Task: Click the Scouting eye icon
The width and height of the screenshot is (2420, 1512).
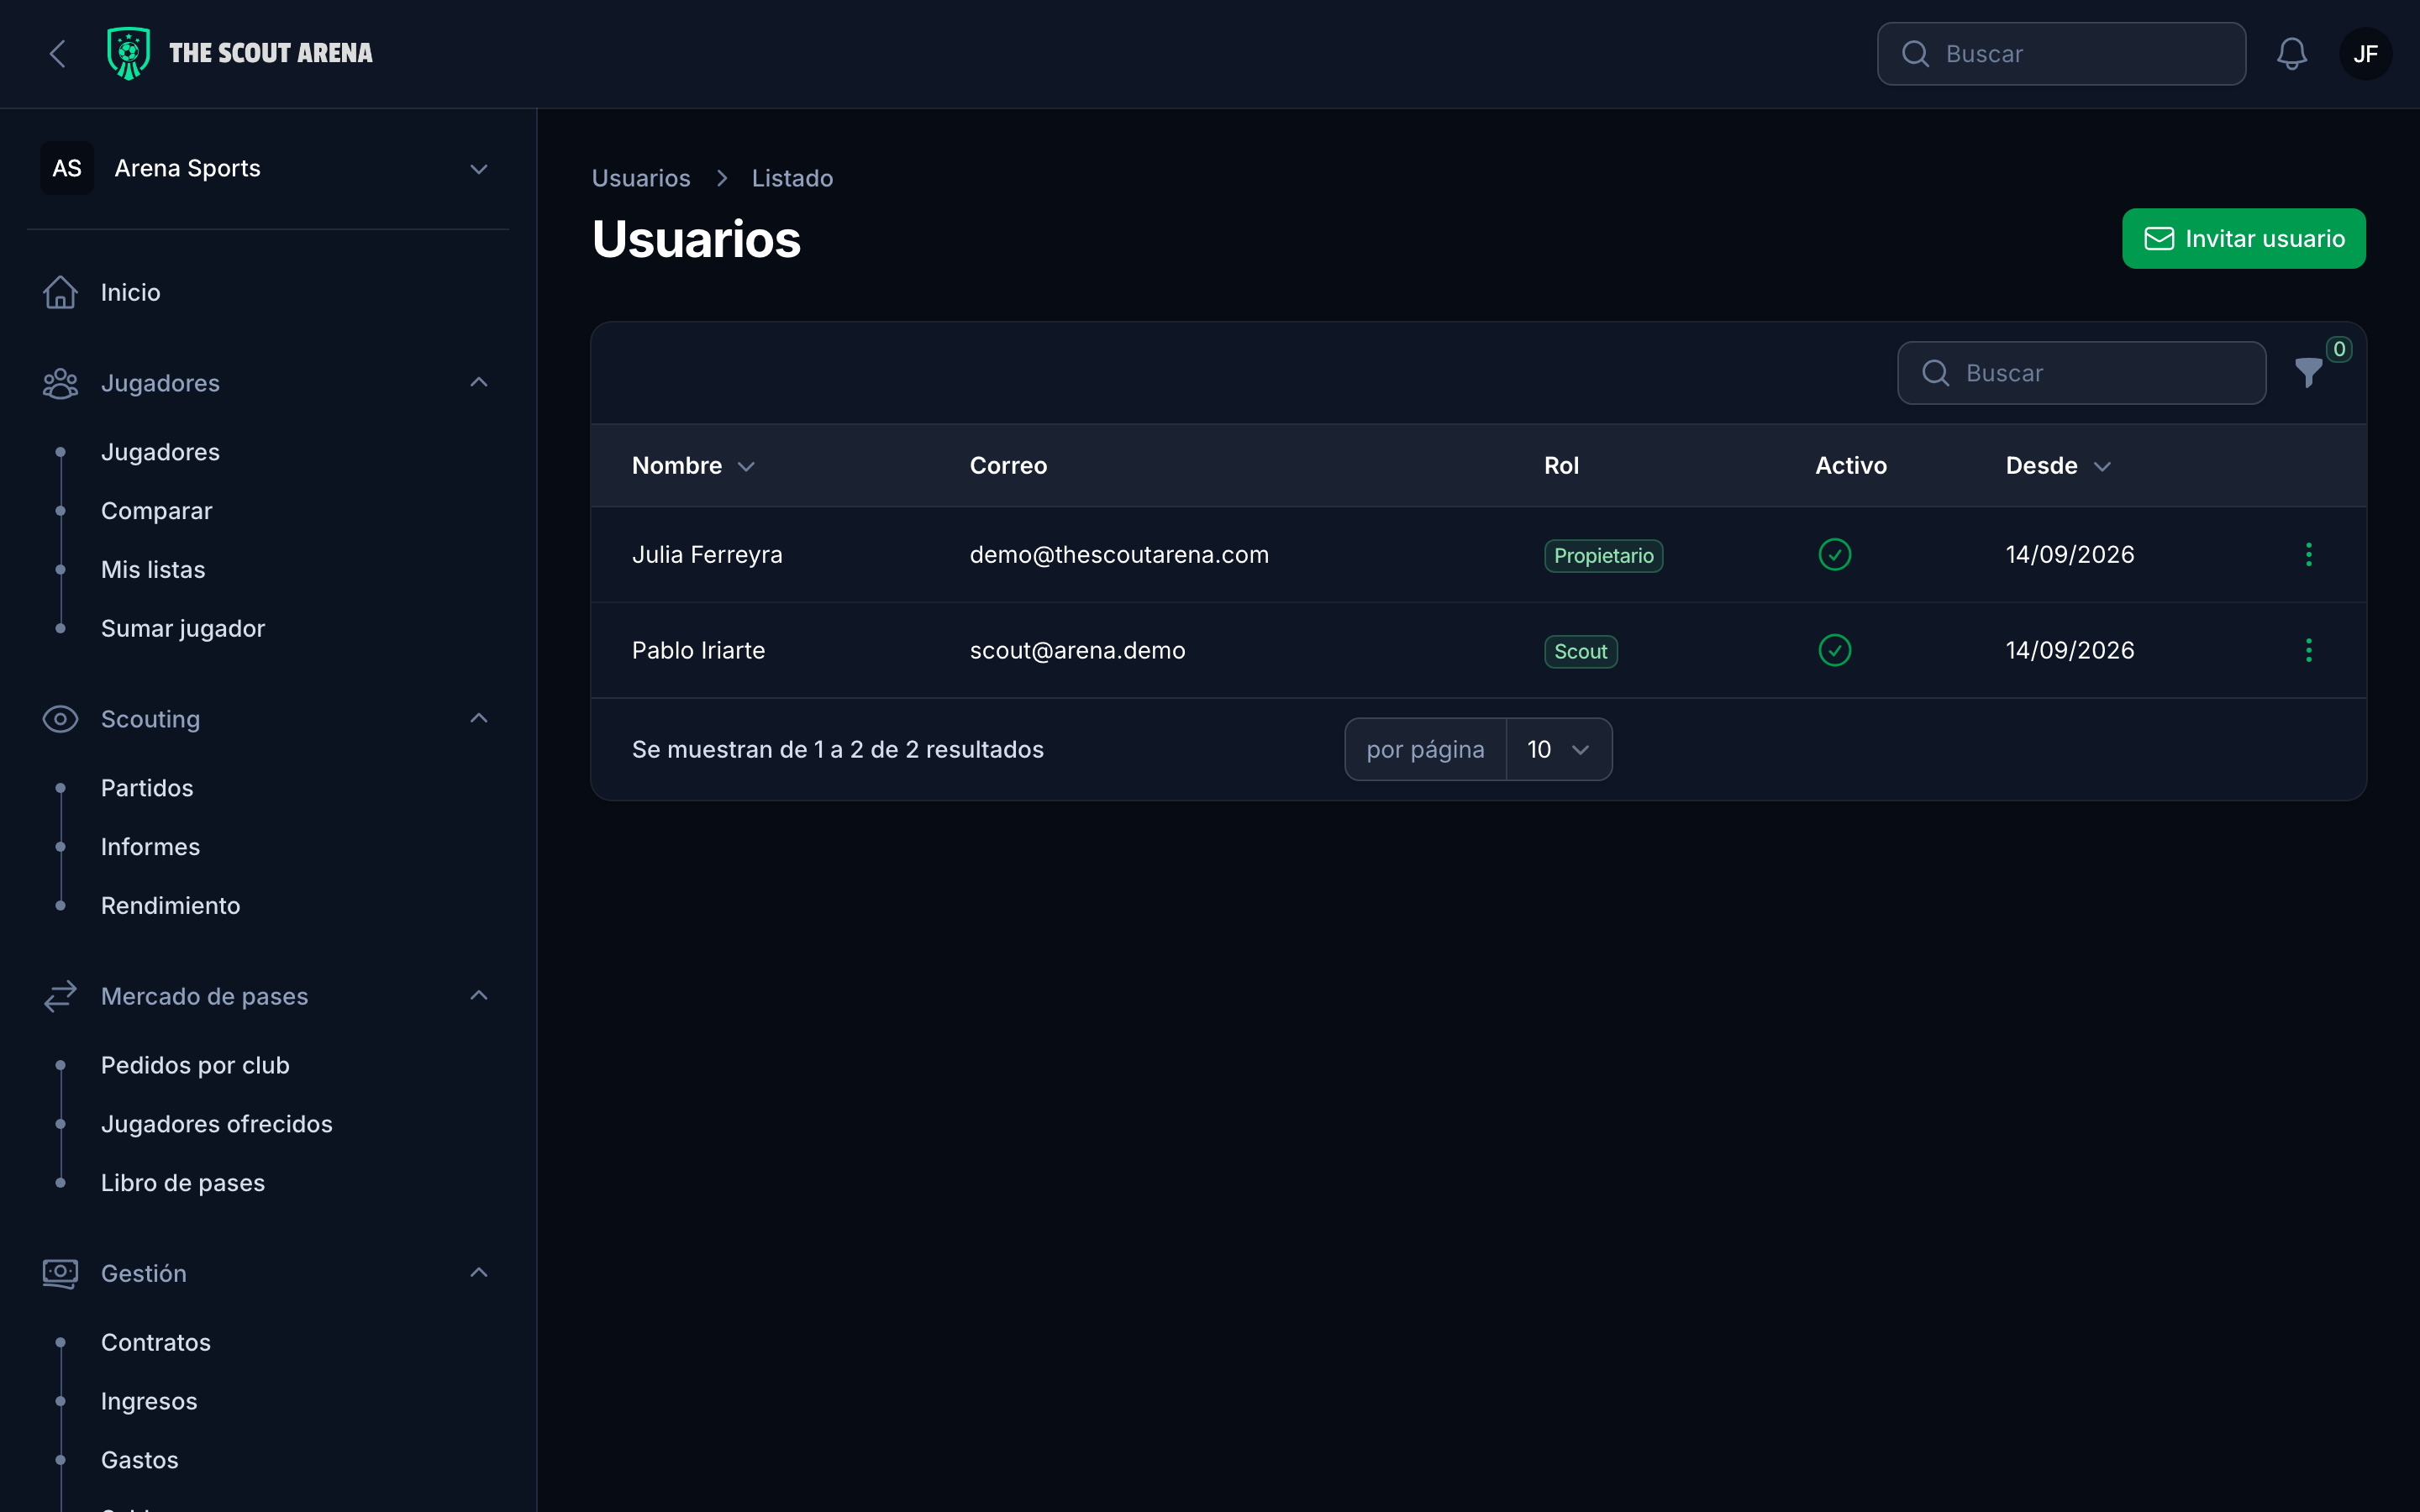Action: pos(60,720)
